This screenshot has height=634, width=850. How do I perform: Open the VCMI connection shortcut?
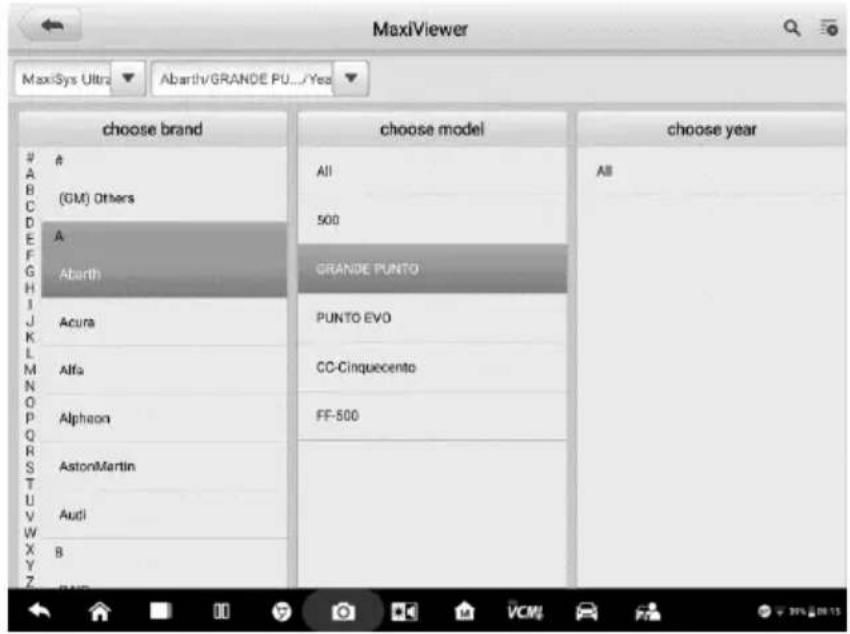pos(525,611)
